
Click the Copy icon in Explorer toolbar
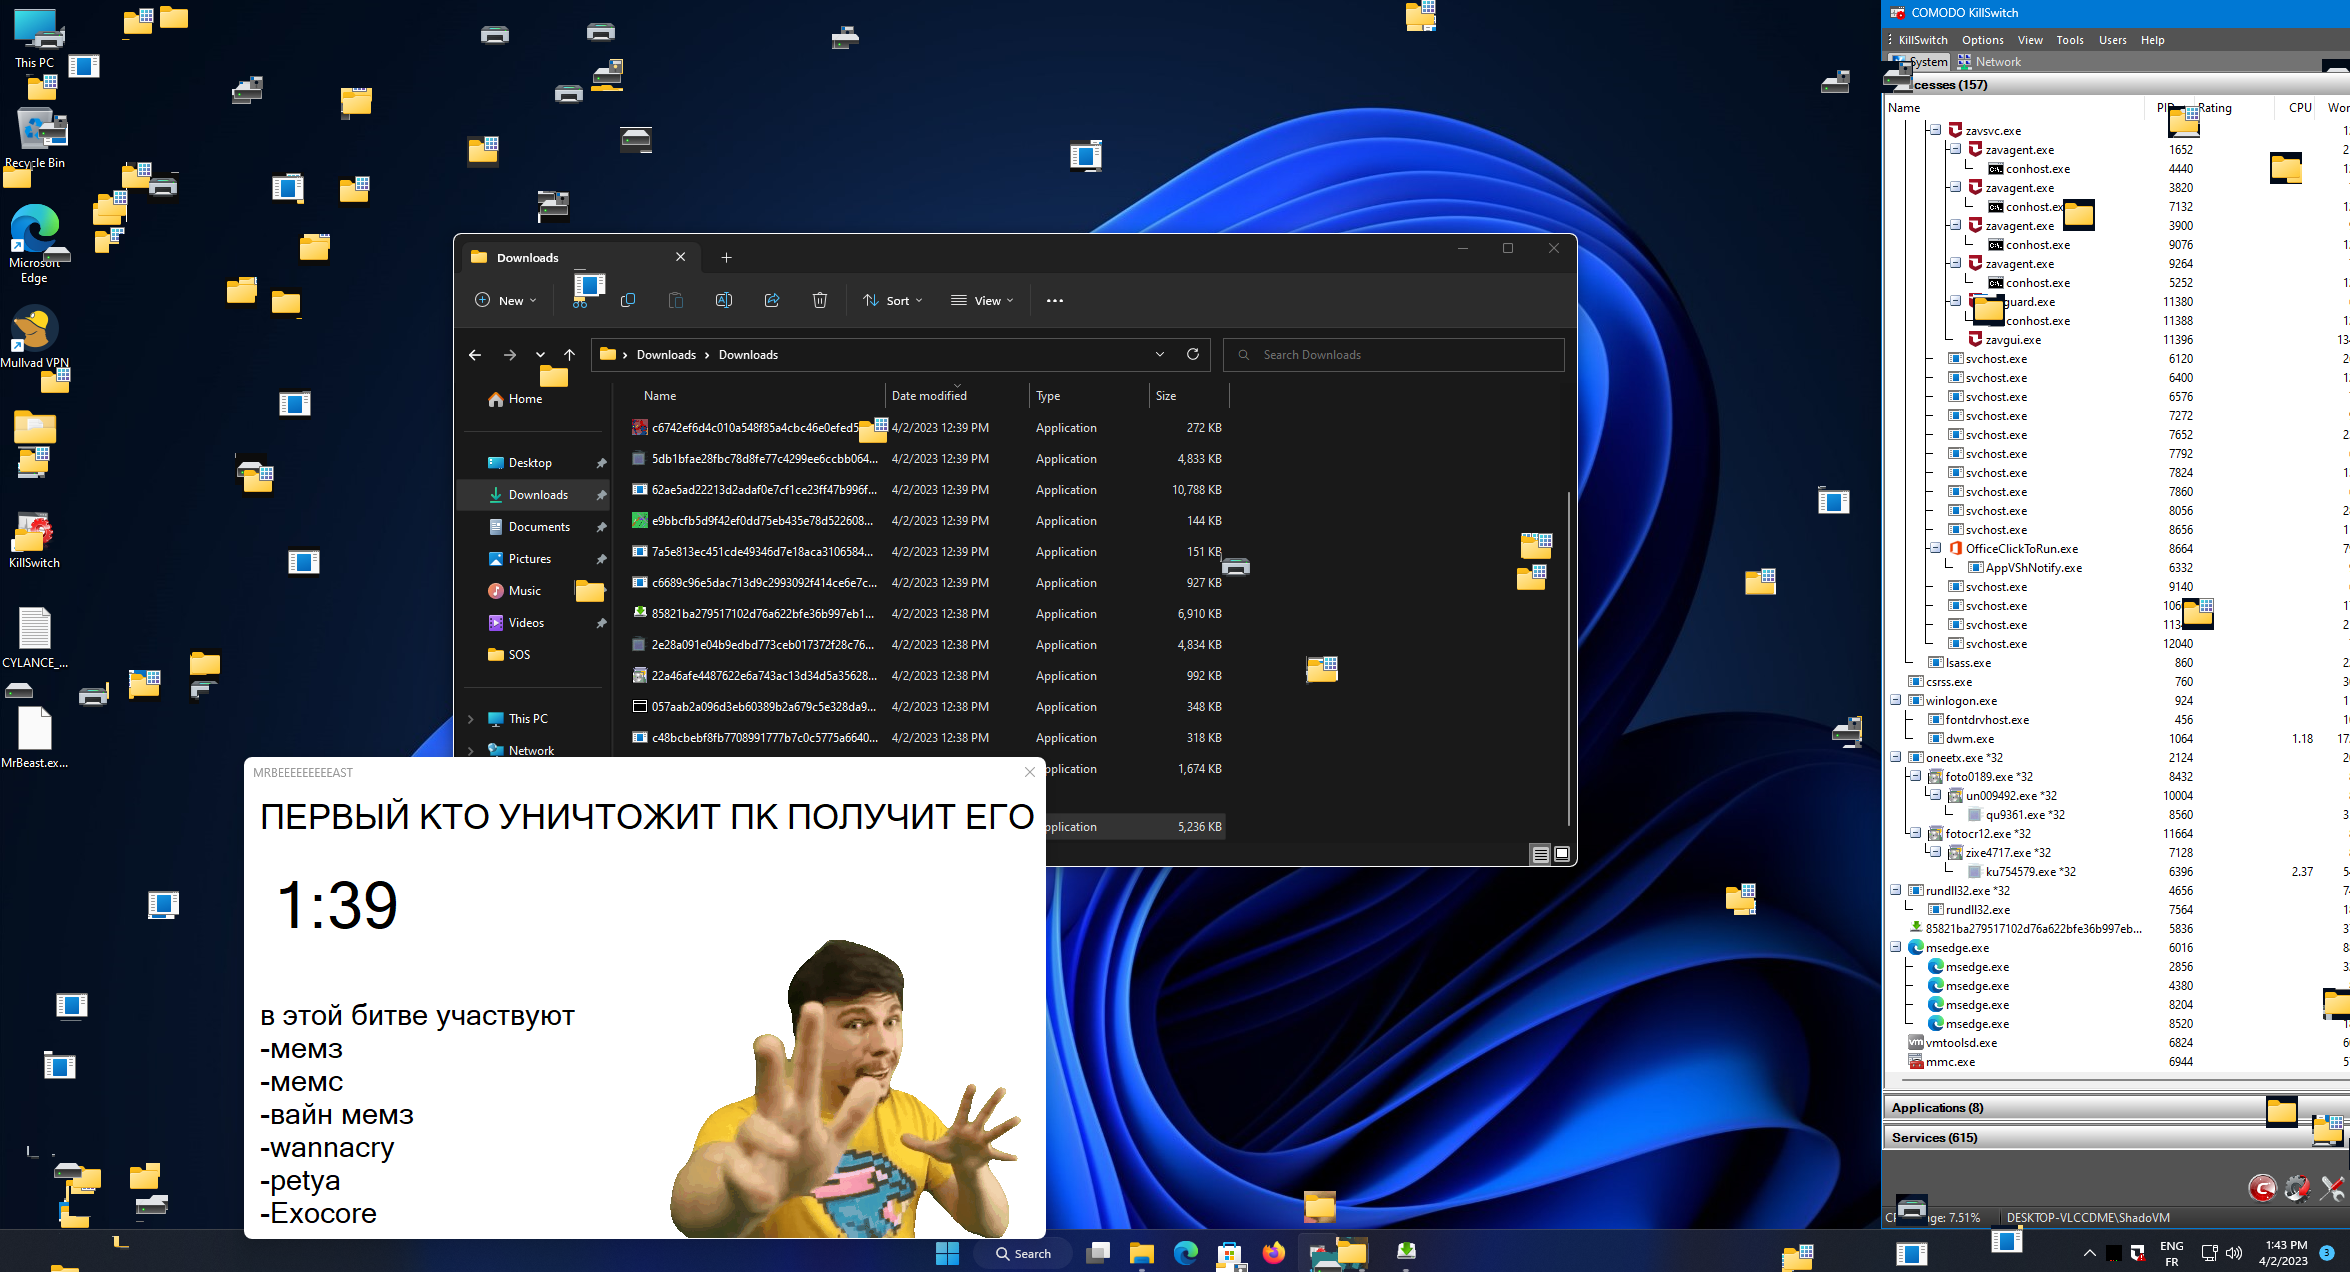(x=628, y=300)
